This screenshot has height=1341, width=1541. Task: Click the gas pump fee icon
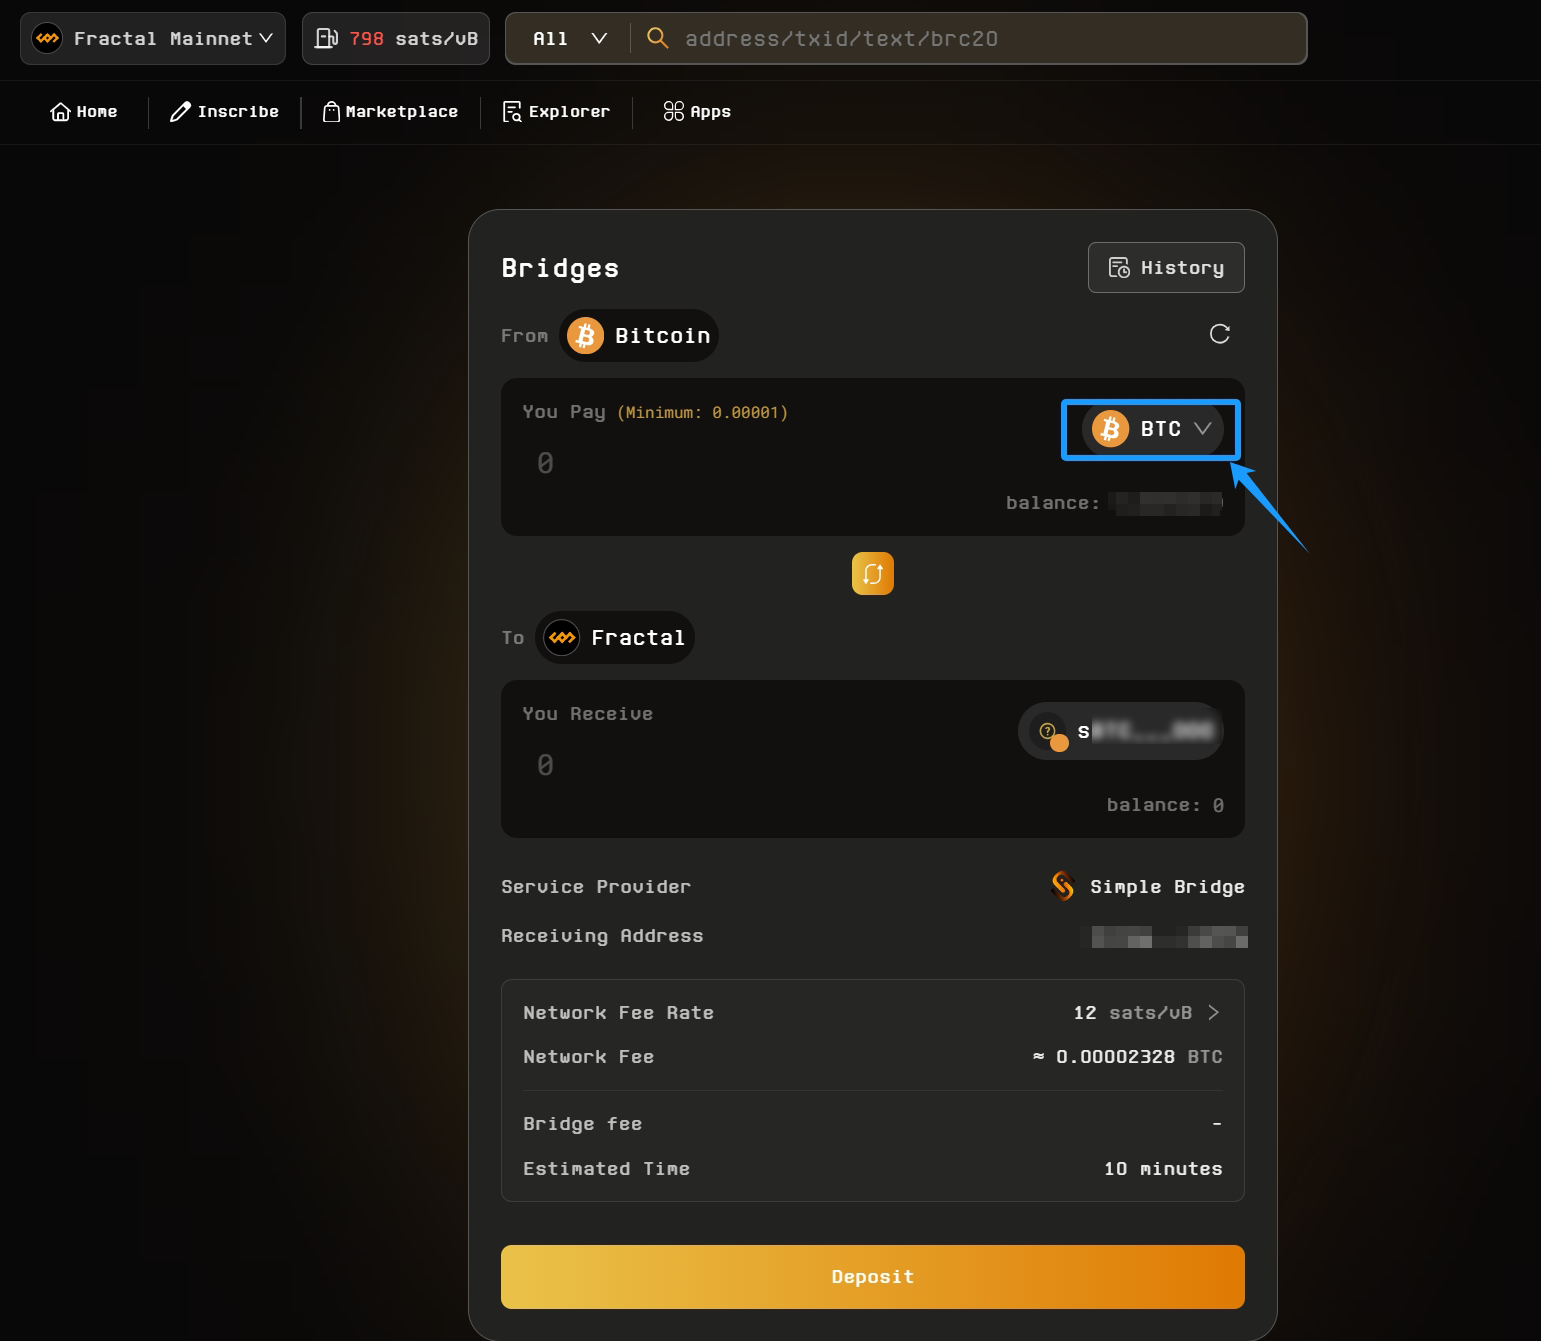click(326, 39)
